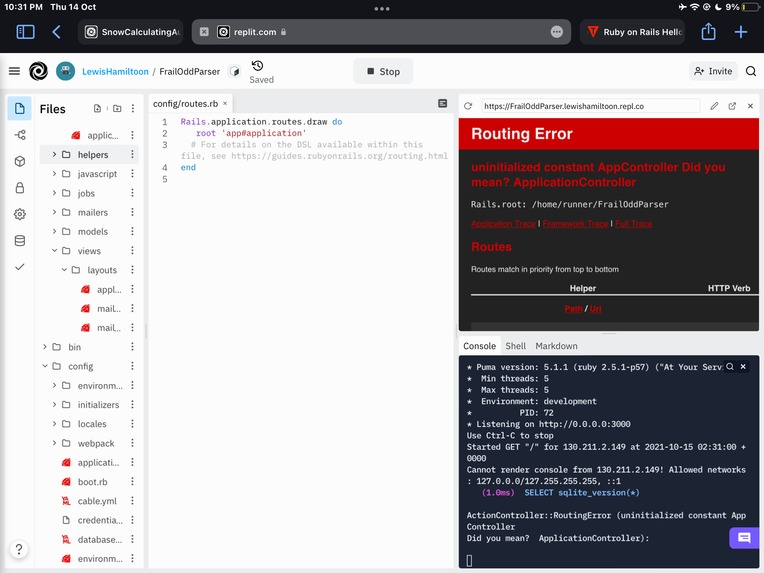764x573 pixels.
Task: Collapse the layouts folder
Action: pos(64,269)
